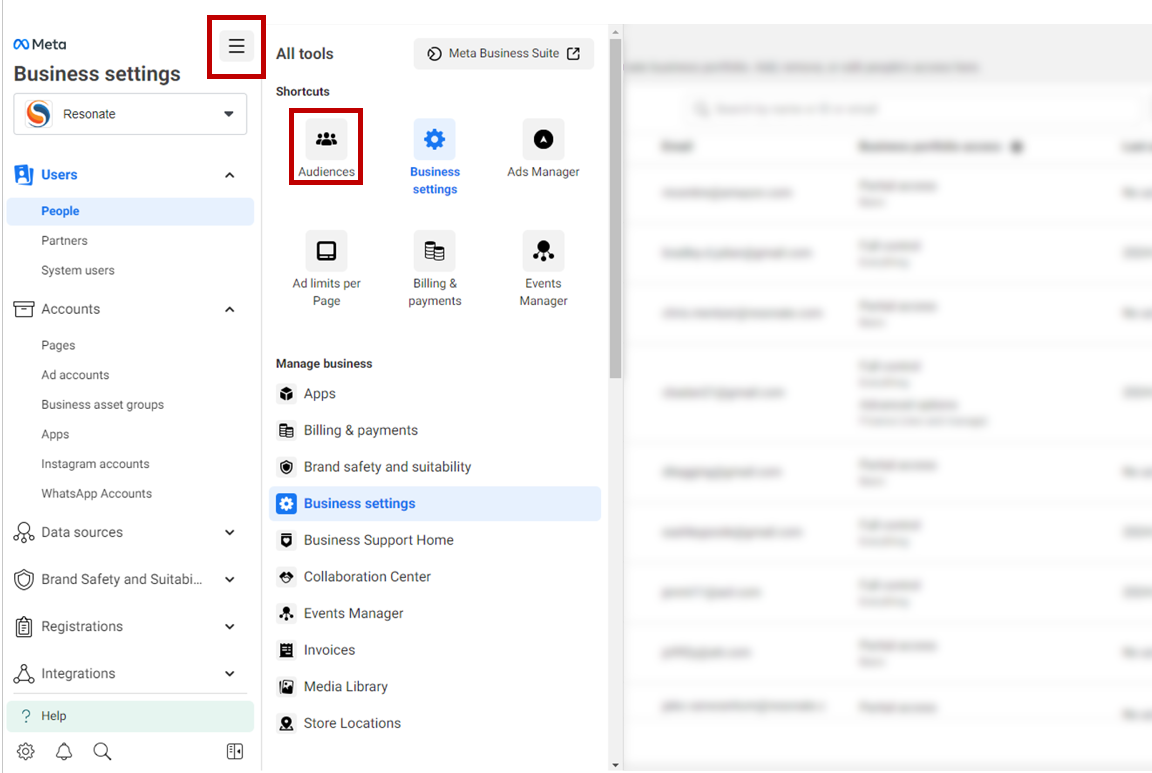Open Business asset groups item
The height and width of the screenshot is (773, 1152).
point(102,405)
